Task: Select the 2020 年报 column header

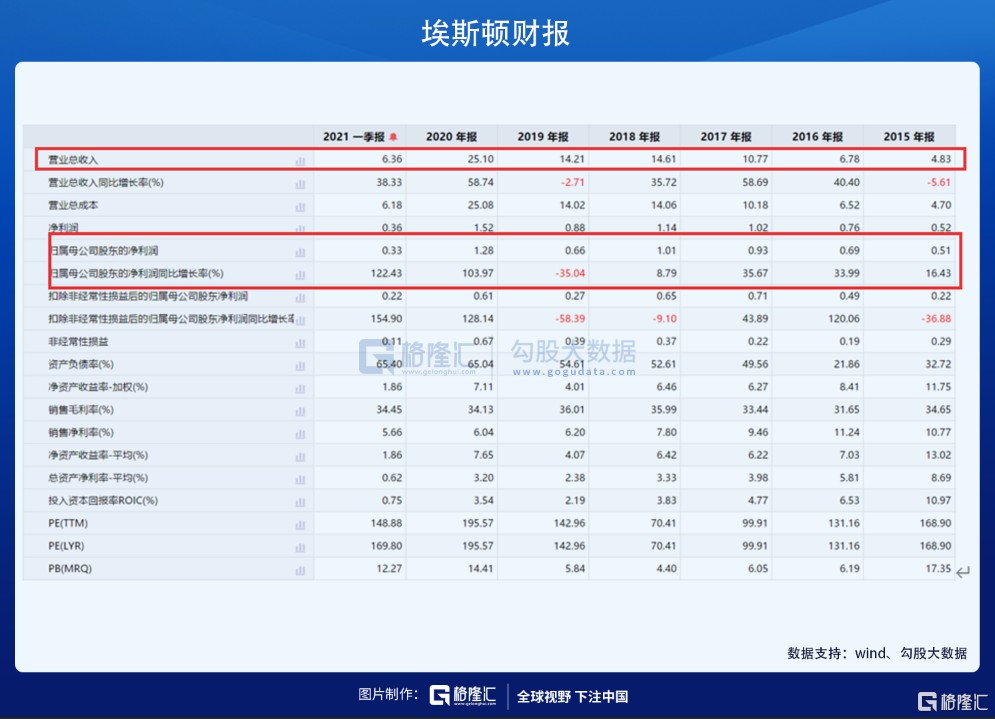Action: (451, 137)
